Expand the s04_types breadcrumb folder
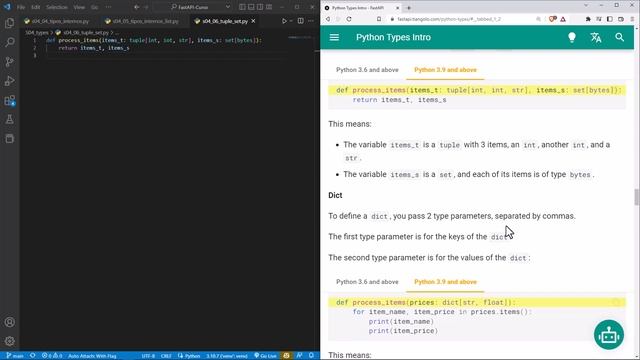640x360 pixels. 37,32
